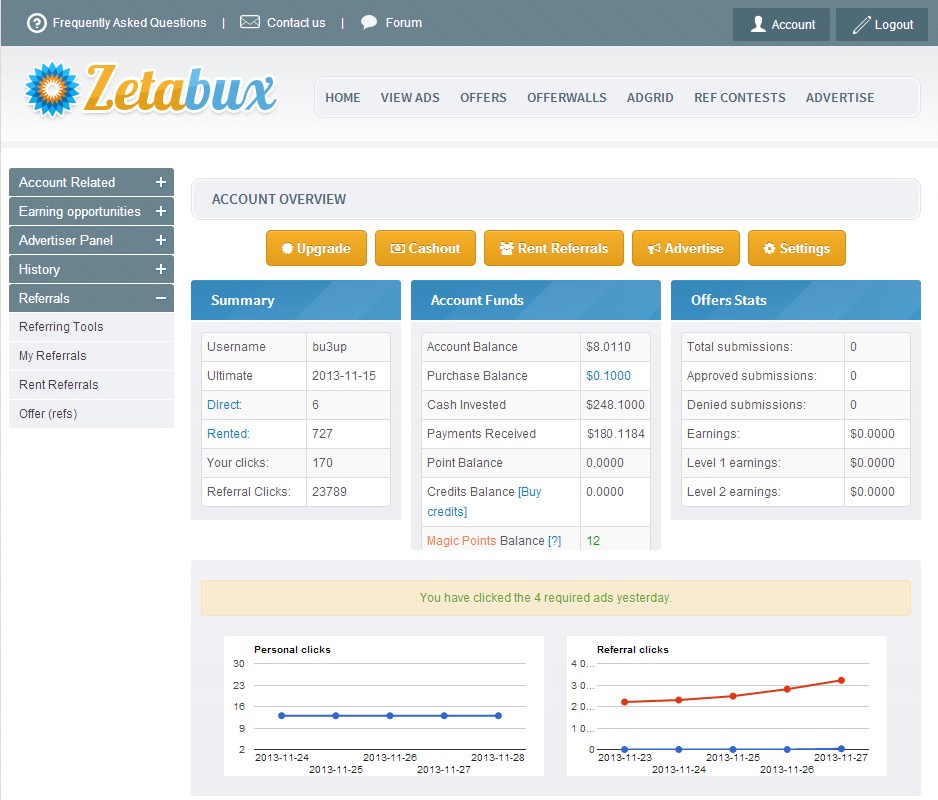This screenshot has width=938, height=800.
Task: Click the Level 2 earnings label
Action: [733, 492]
